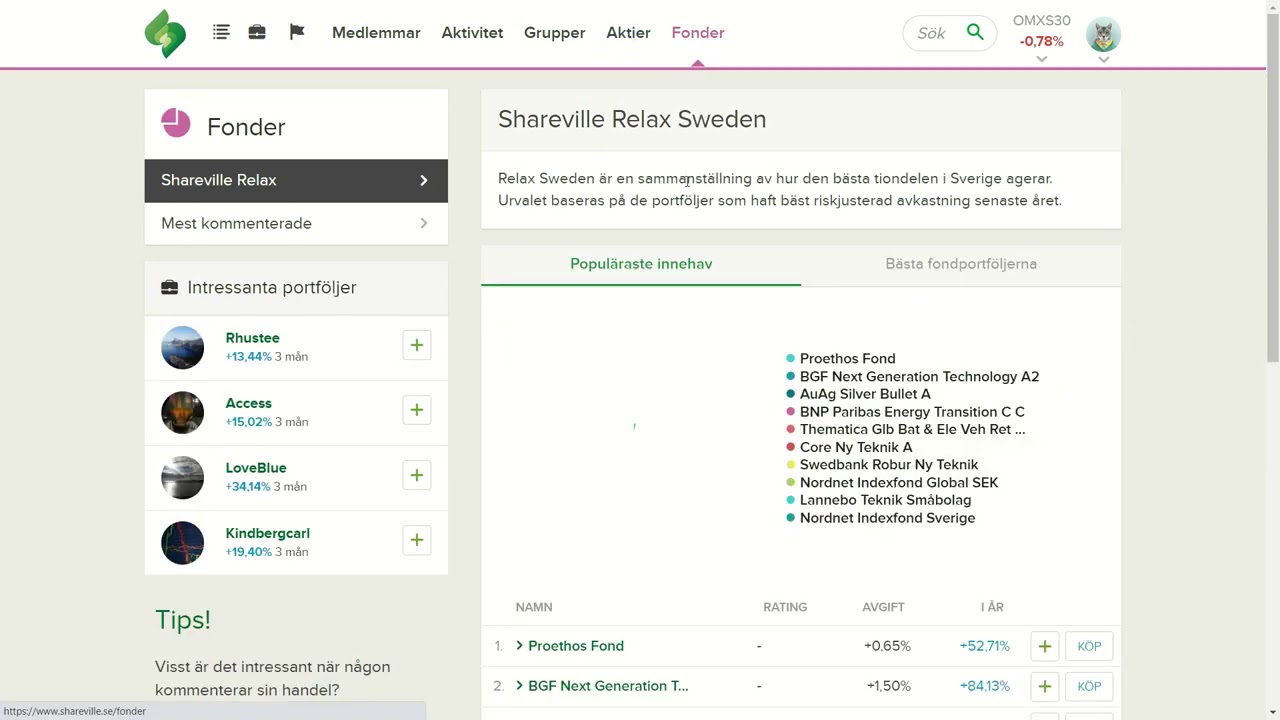The height and width of the screenshot is (720, 1280).
Task: Add BGF Next Generation T... with plus
Action: [x=1044, y=686]
